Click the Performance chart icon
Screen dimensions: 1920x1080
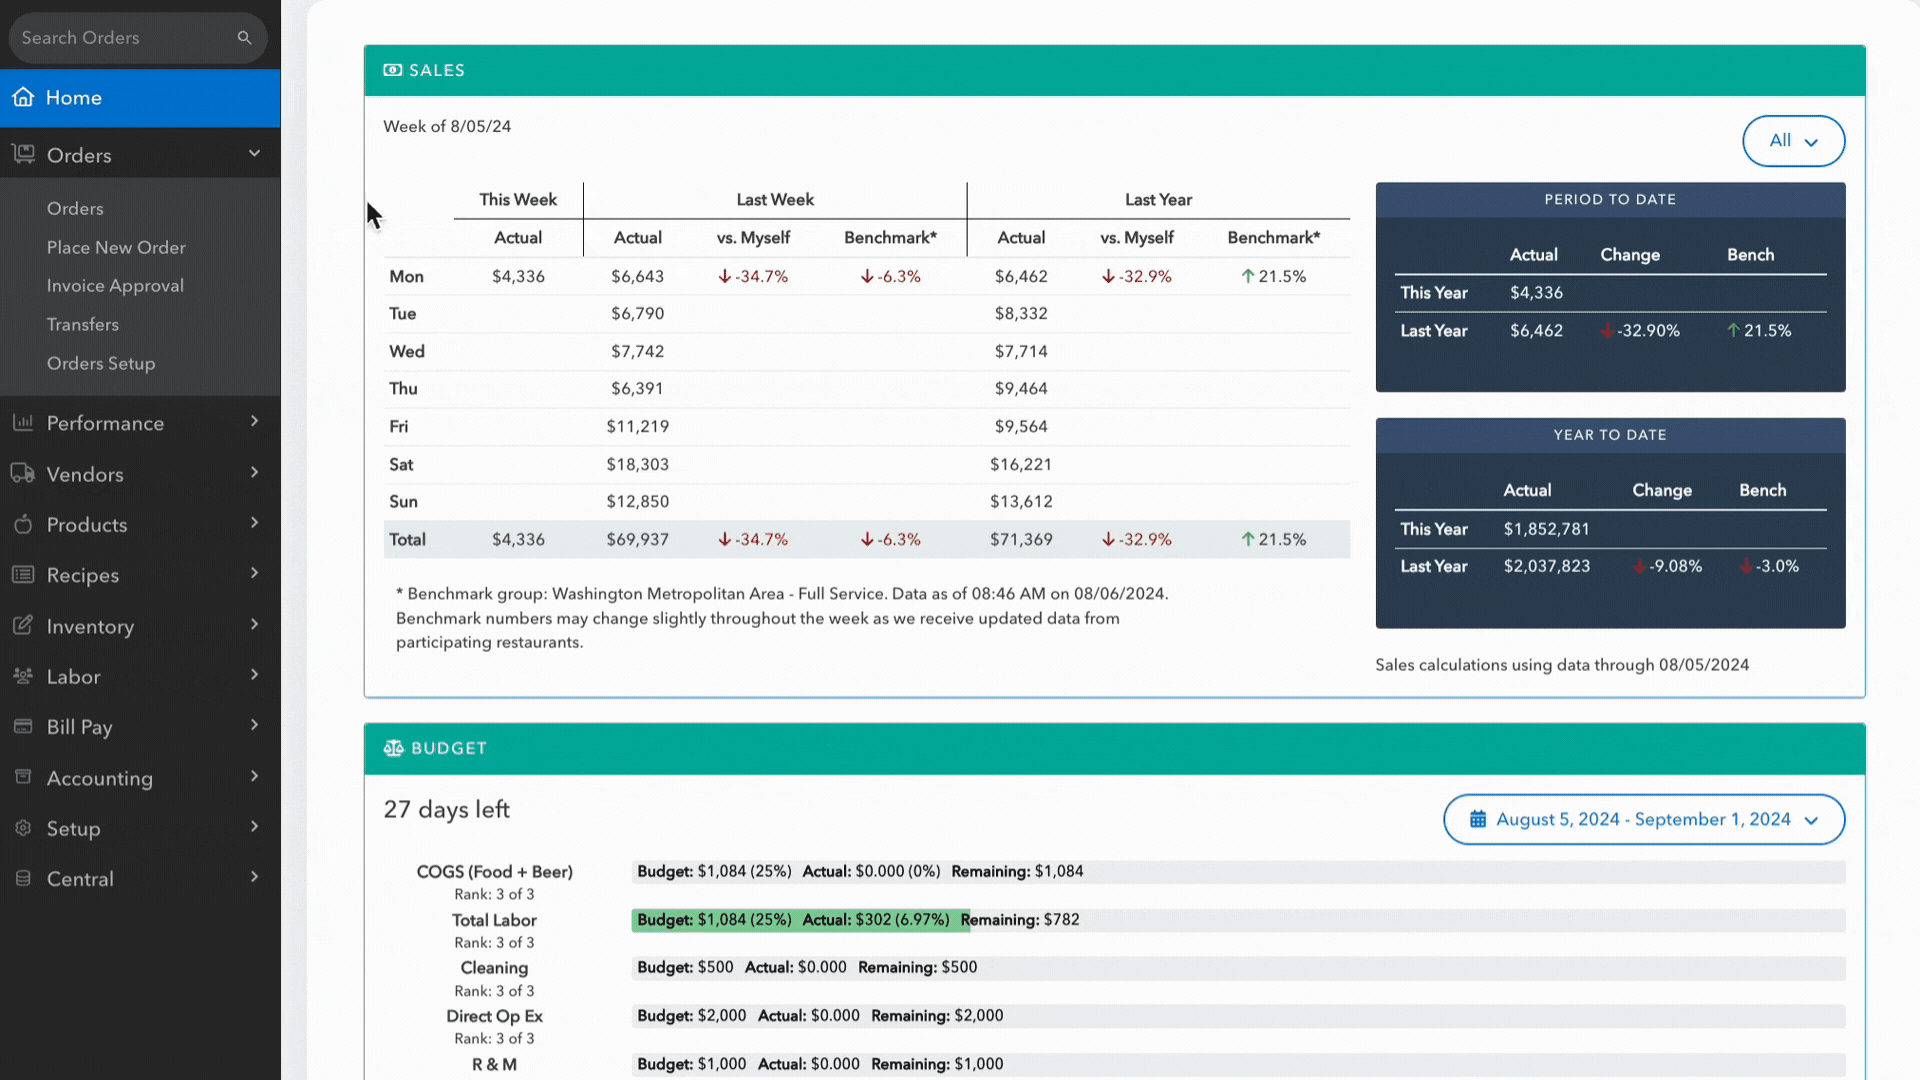coord(23,422)
